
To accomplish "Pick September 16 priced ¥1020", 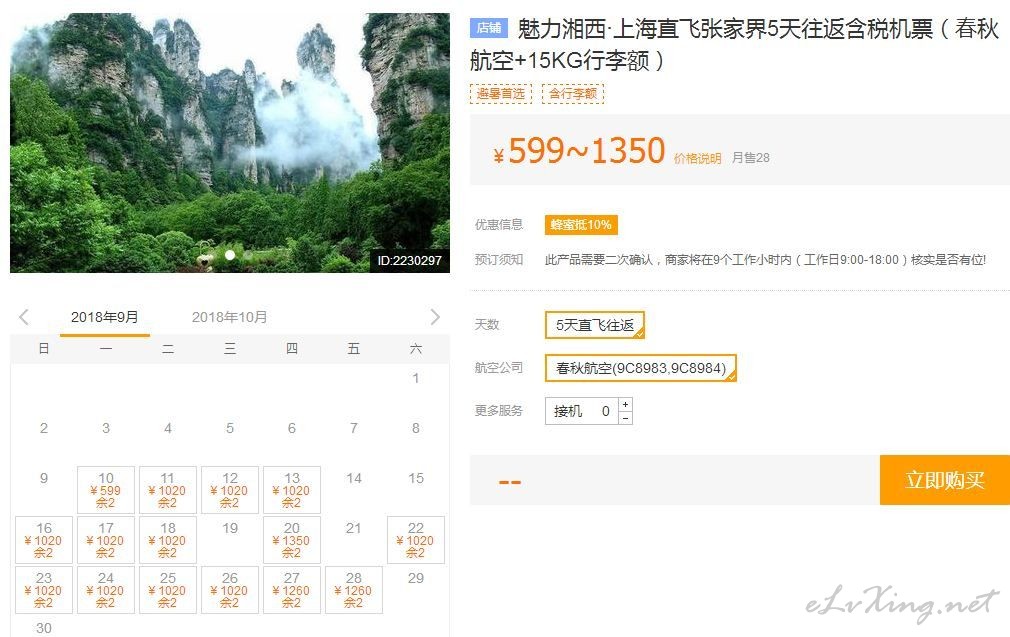I will point(44,540).
